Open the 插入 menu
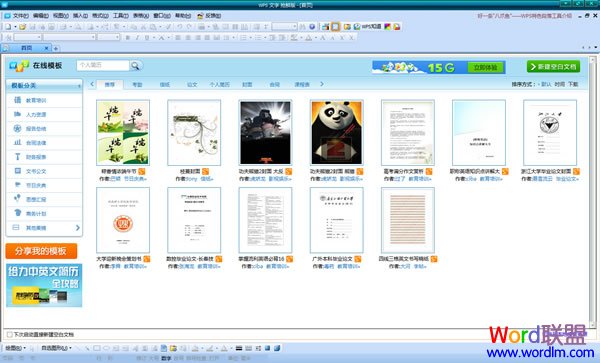 click(80, 16)
